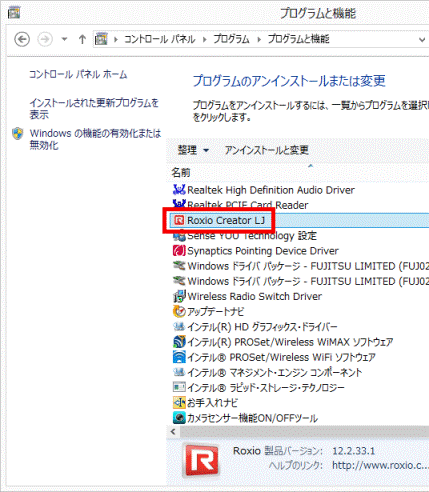Open インストールされた更新プログラムを表示 link

point(94,109)
